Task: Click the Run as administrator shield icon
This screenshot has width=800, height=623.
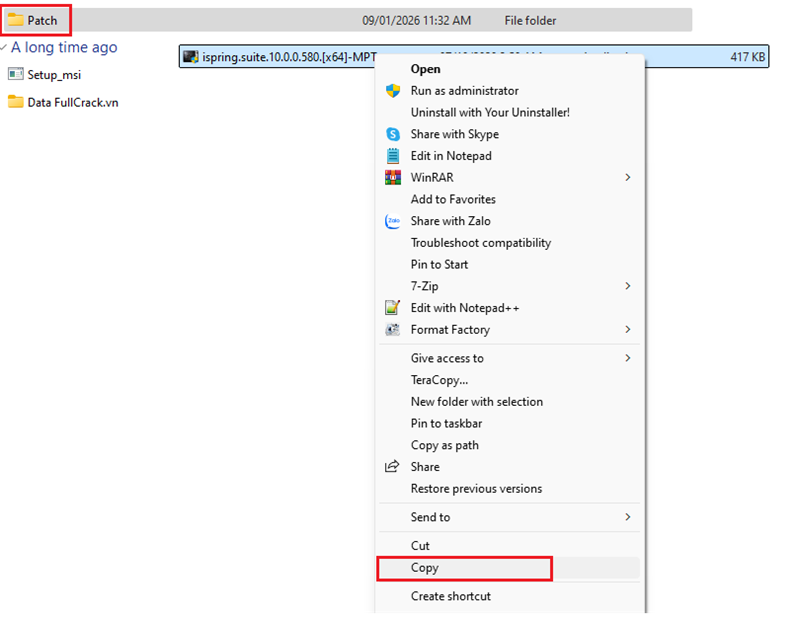Action: [x=394, y=90]
